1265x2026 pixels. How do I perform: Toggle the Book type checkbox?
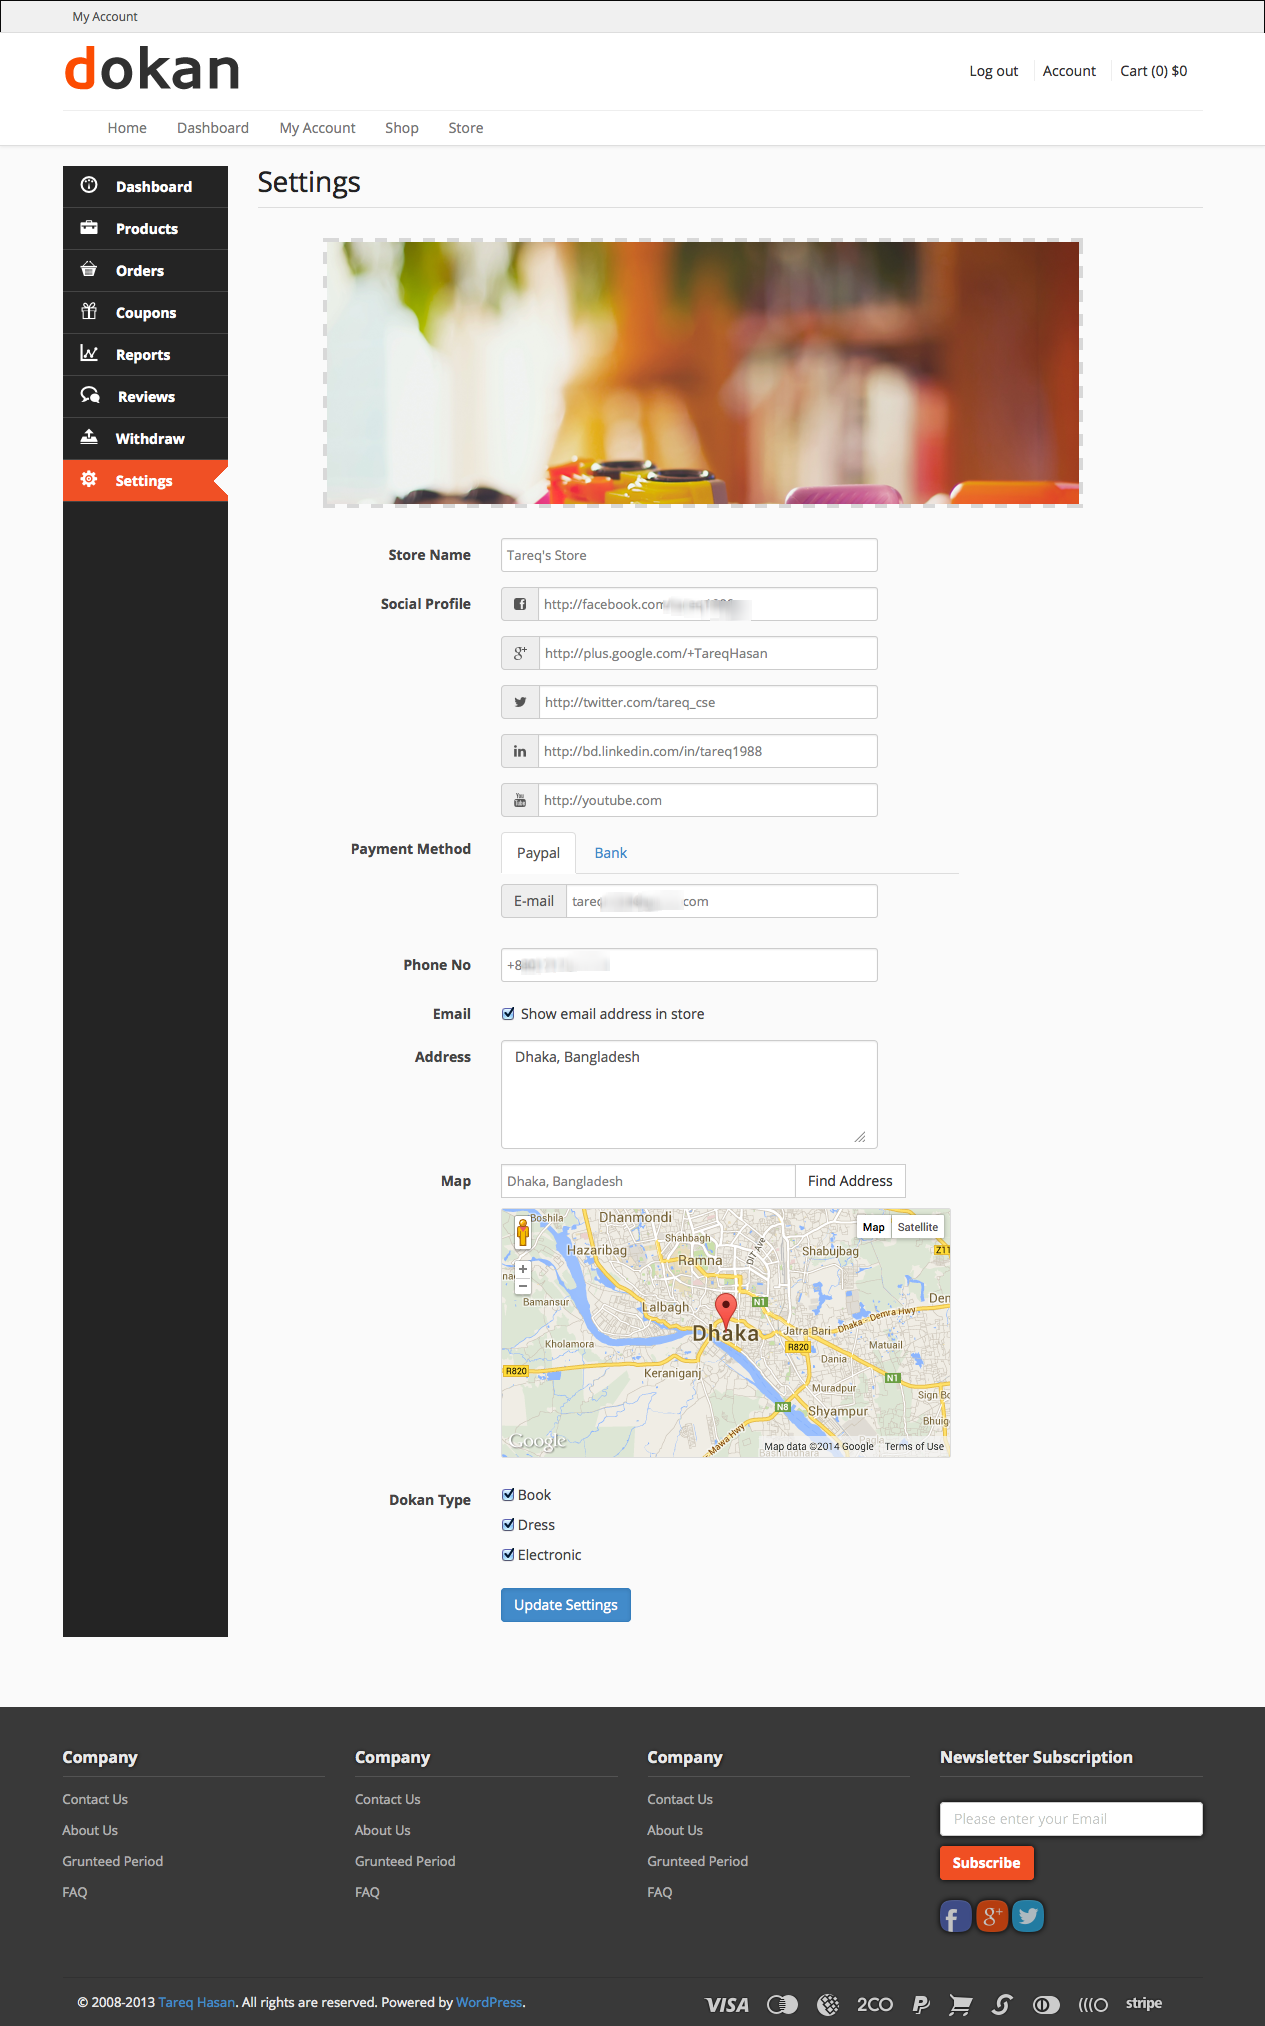tap(508, 1495)
